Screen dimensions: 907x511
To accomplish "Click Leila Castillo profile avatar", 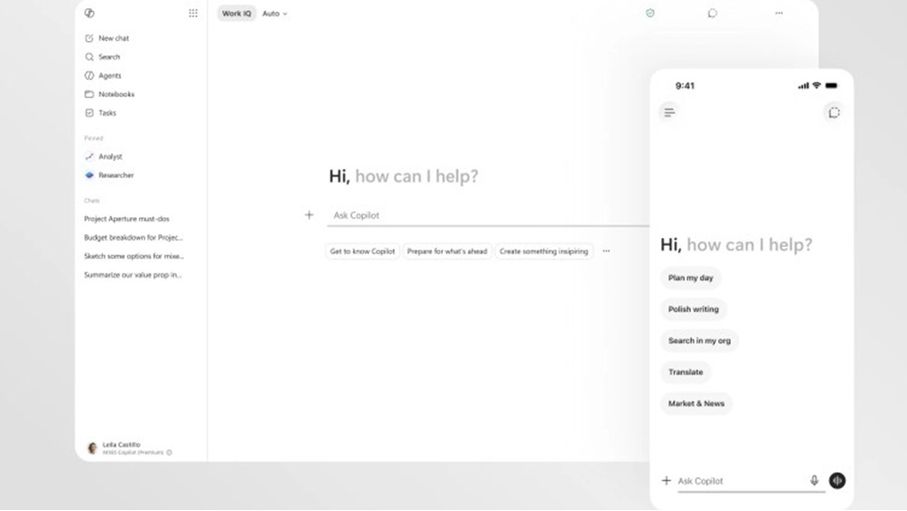I will [92, 448].
